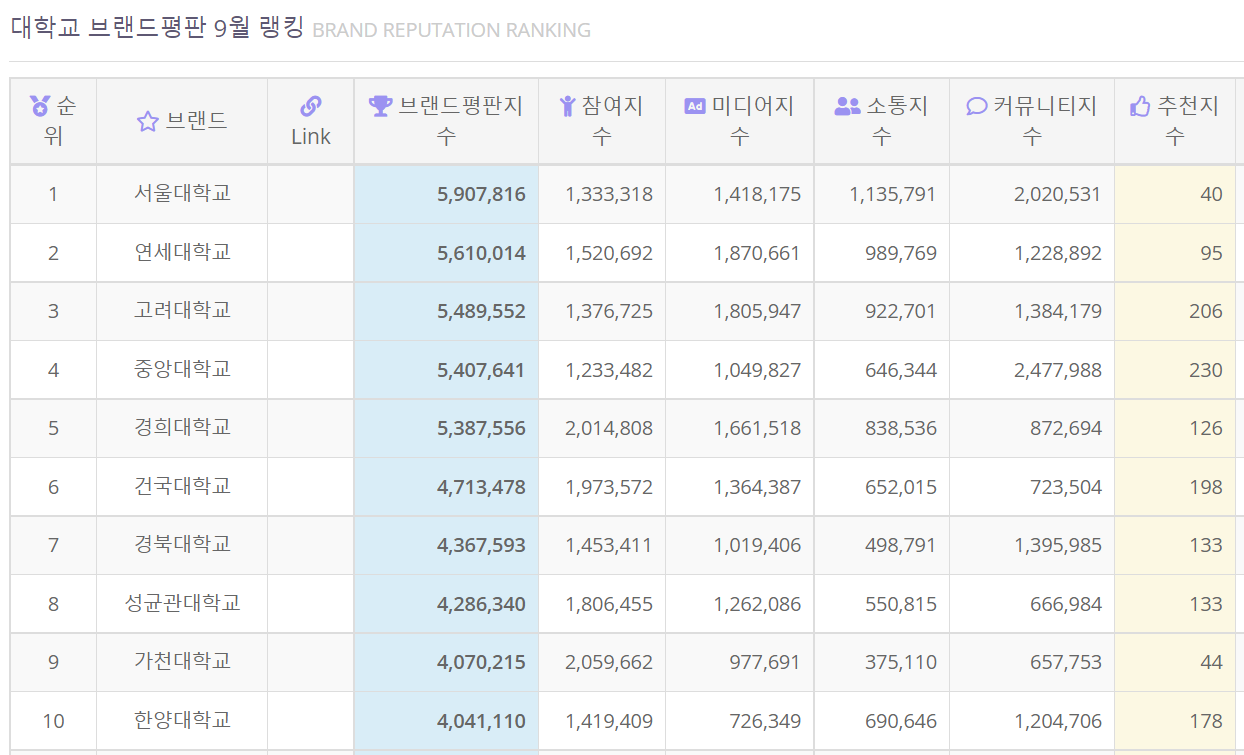Click the person icon in 참여지수 header
The width and height of the screenshot is (1244, 755).
pyautogui.click(x=567, y=105)
